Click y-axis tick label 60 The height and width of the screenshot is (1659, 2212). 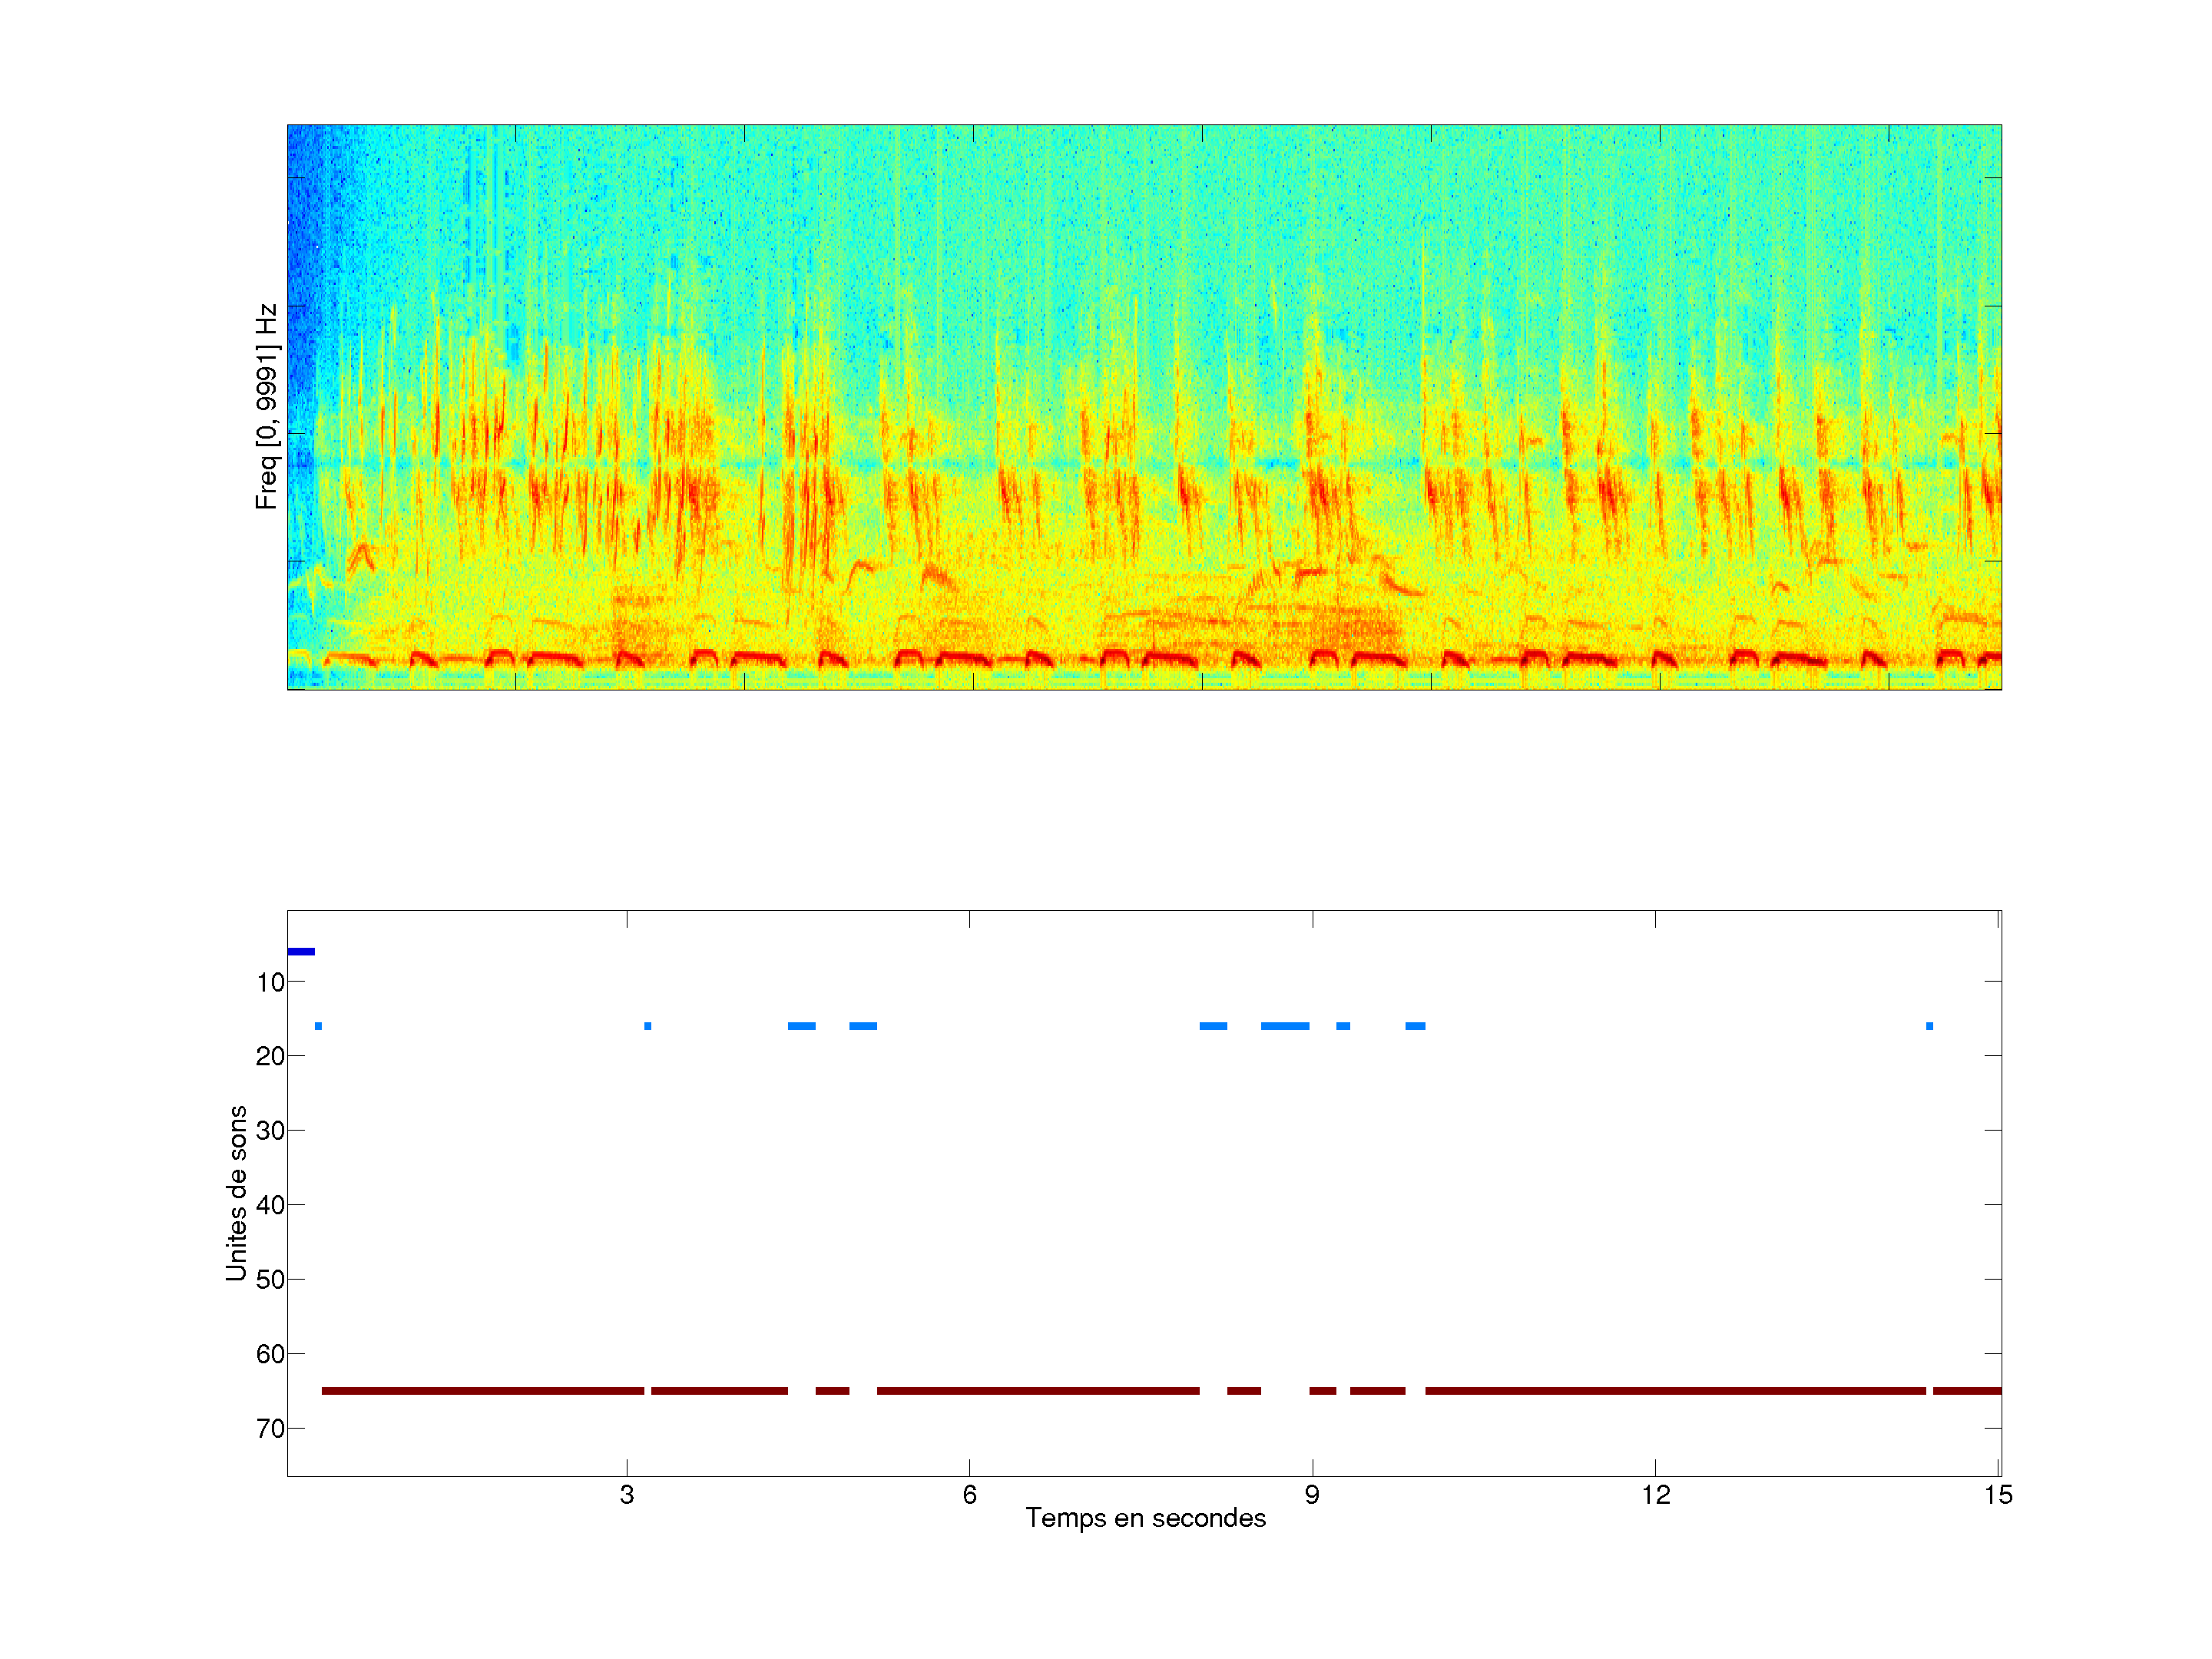coord(270,1354)
